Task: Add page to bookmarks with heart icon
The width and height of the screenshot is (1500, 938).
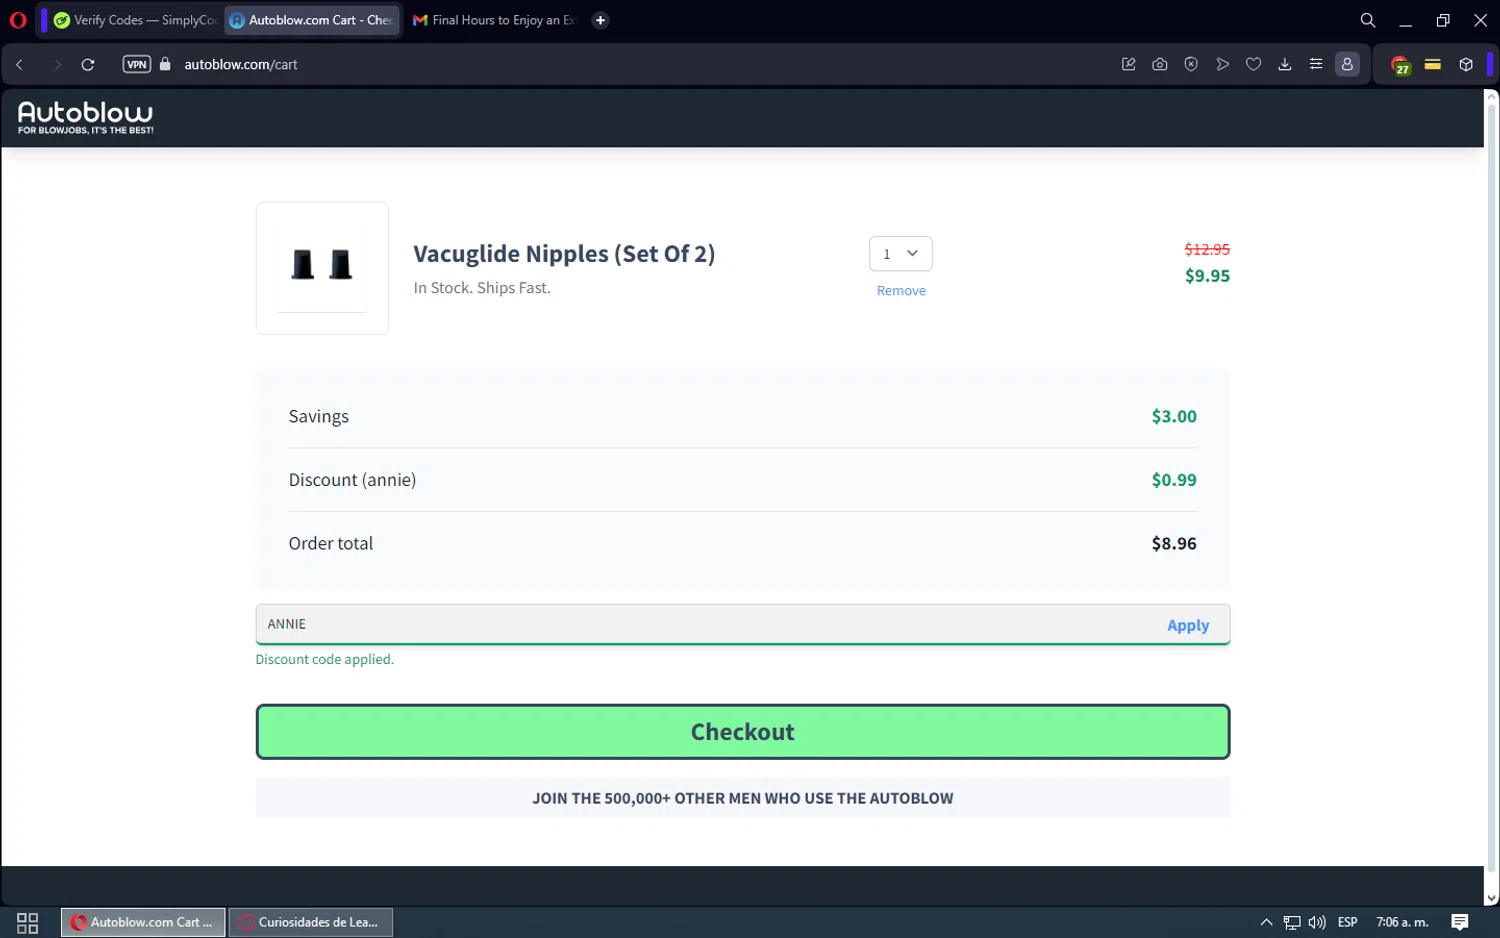Action: (x=1253, y=64)
